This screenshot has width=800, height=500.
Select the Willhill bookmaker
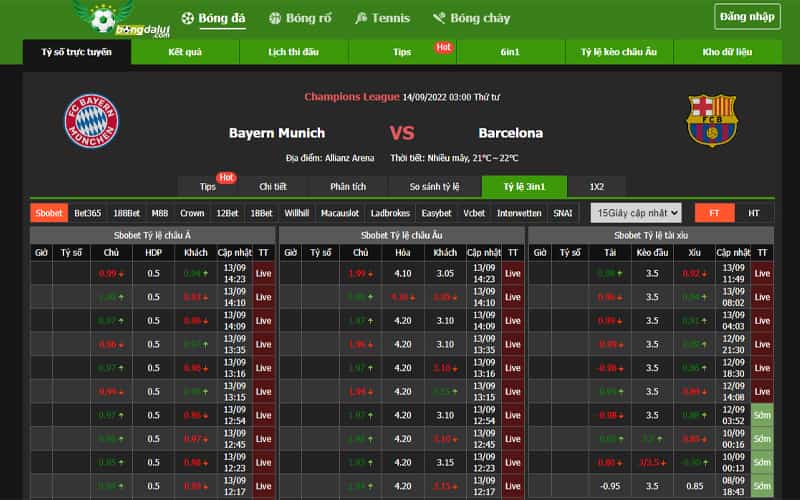pos(297,213)
